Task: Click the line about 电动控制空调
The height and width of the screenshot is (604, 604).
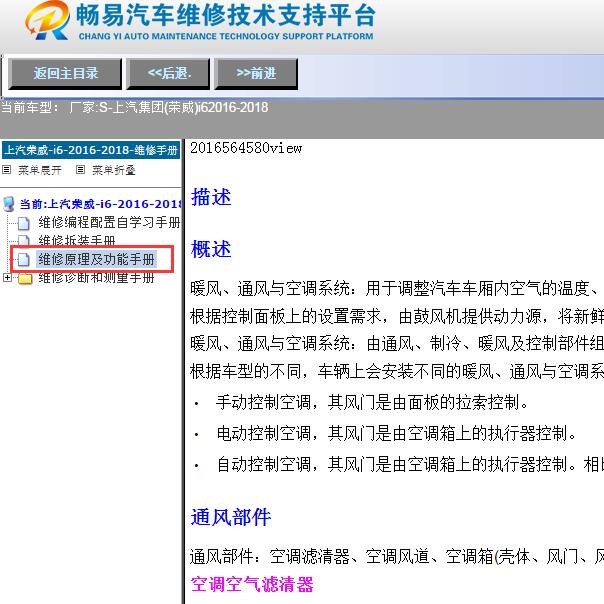Action: pos(396,433)
